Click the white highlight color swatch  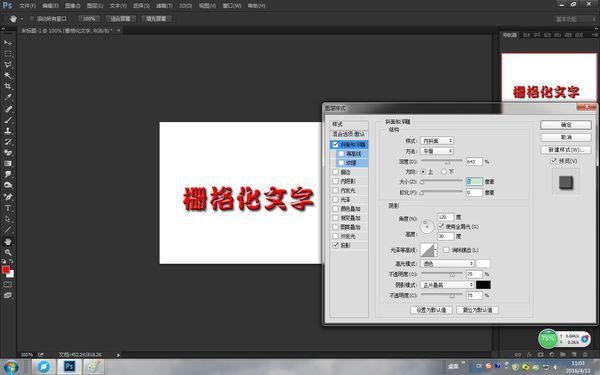(x=483, y=264)
